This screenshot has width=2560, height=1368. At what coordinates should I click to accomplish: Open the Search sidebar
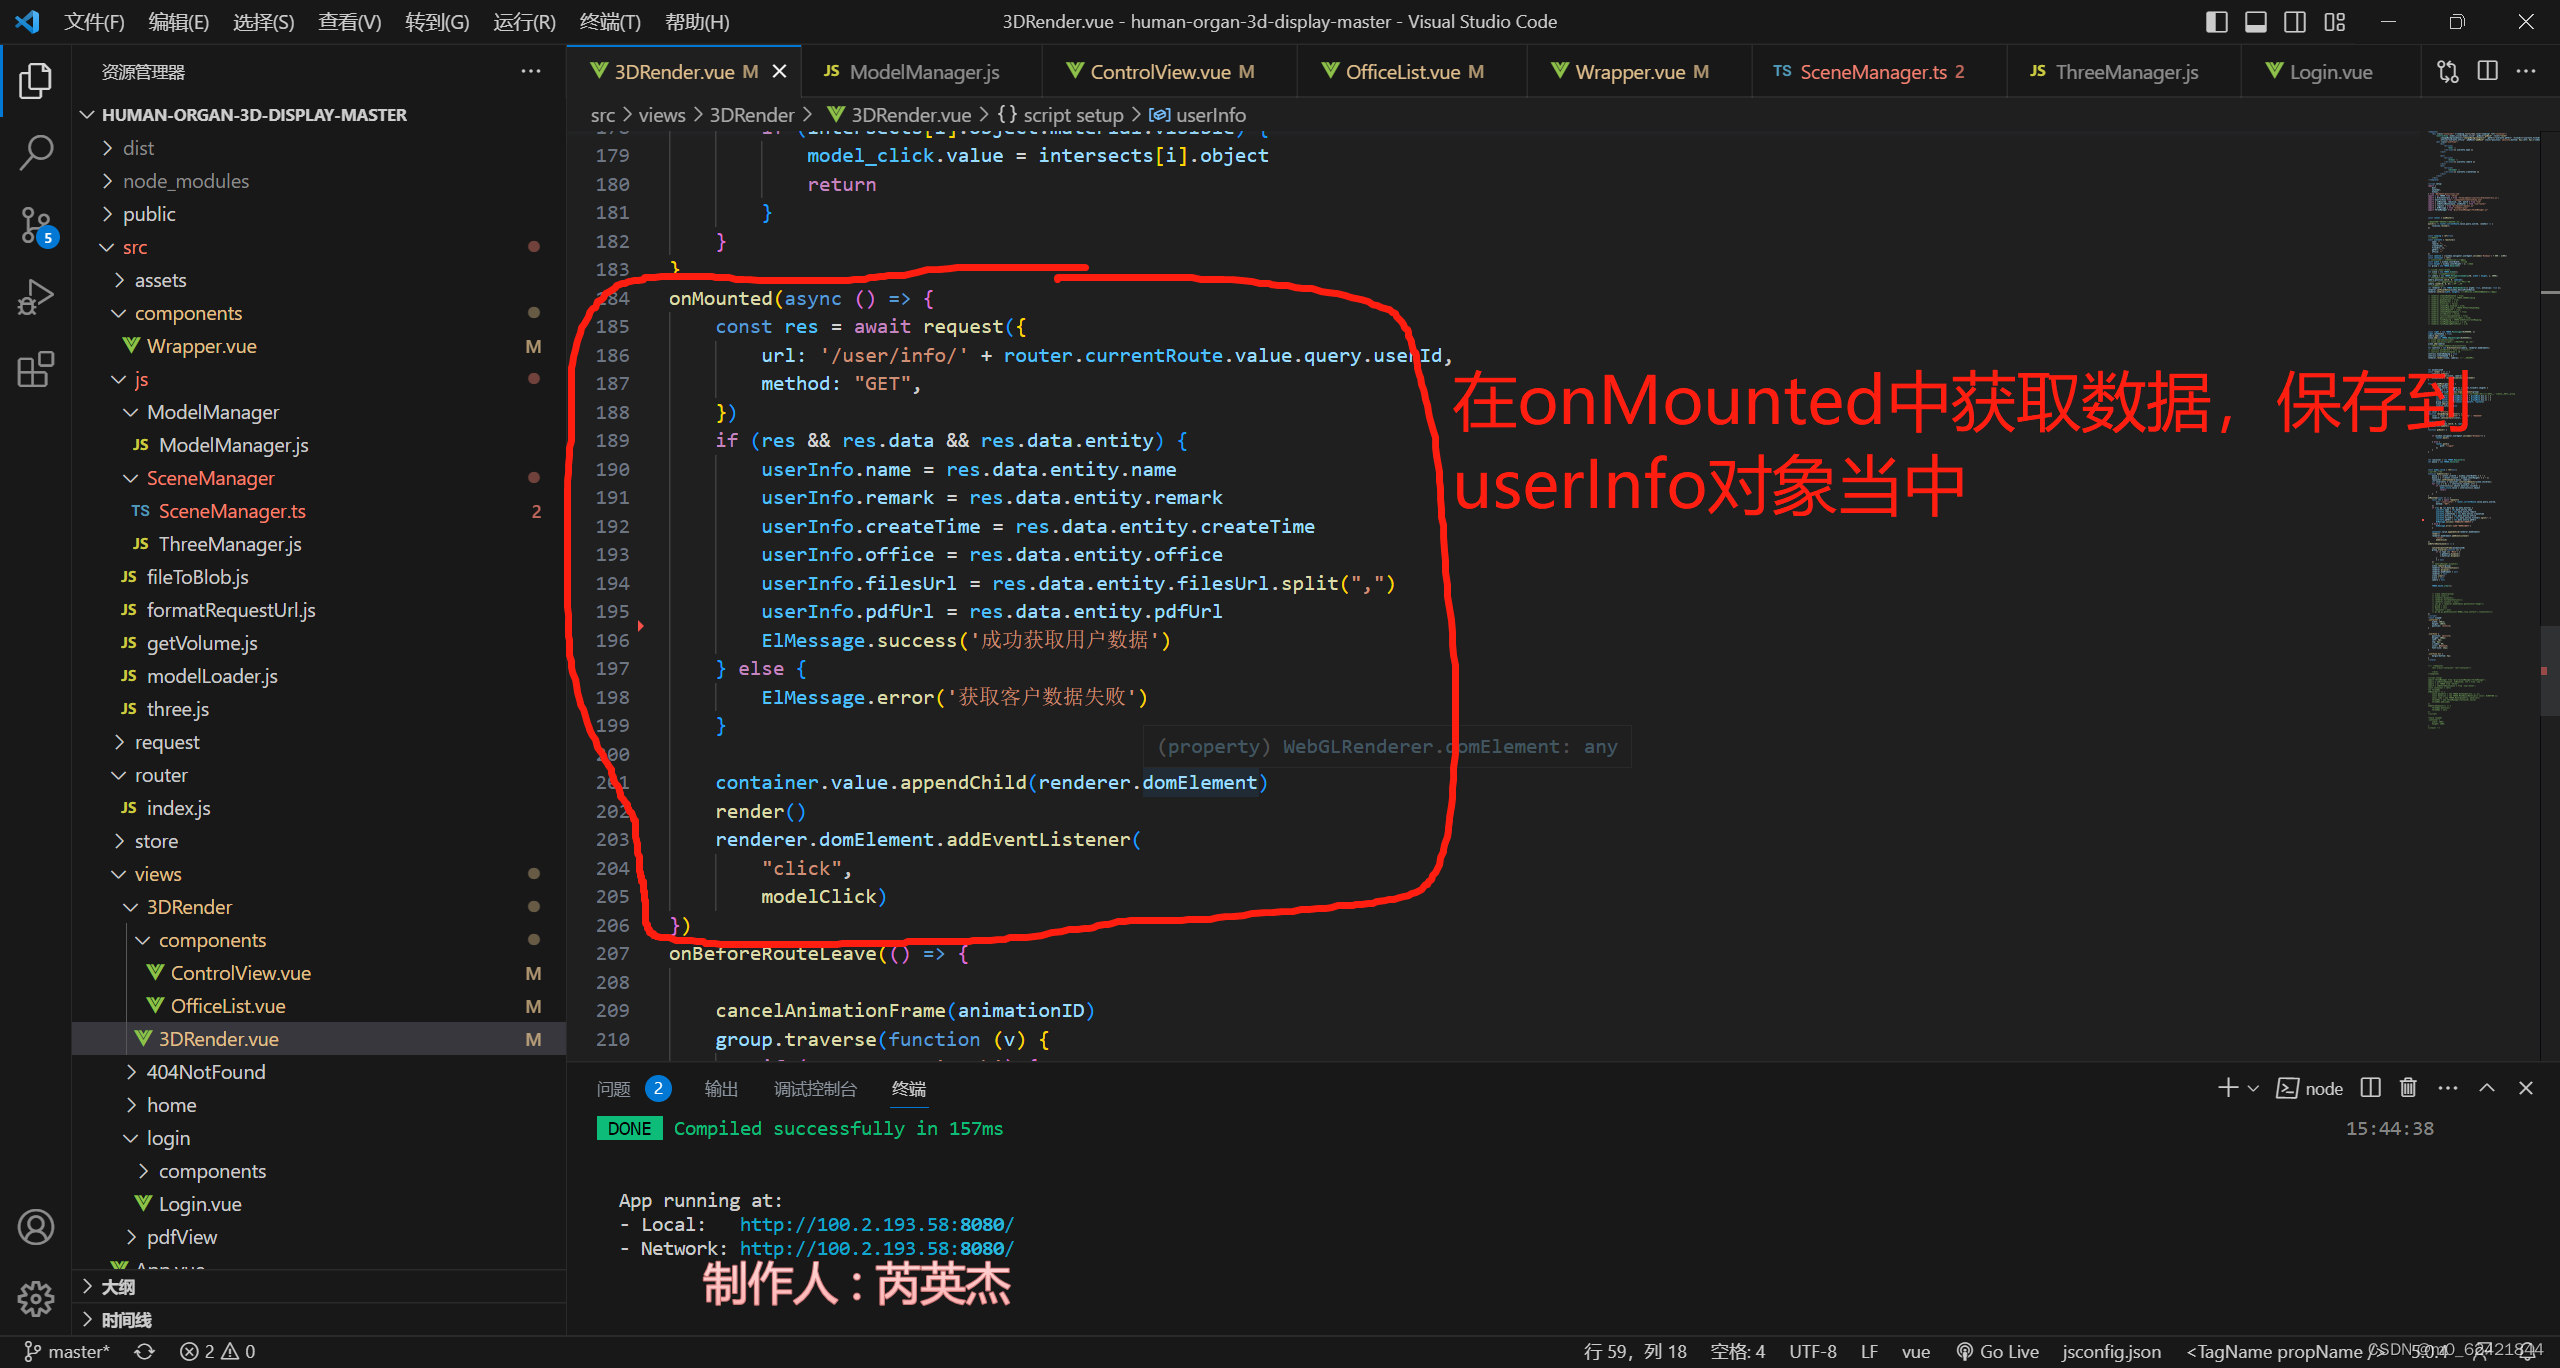tap(36, 152)
